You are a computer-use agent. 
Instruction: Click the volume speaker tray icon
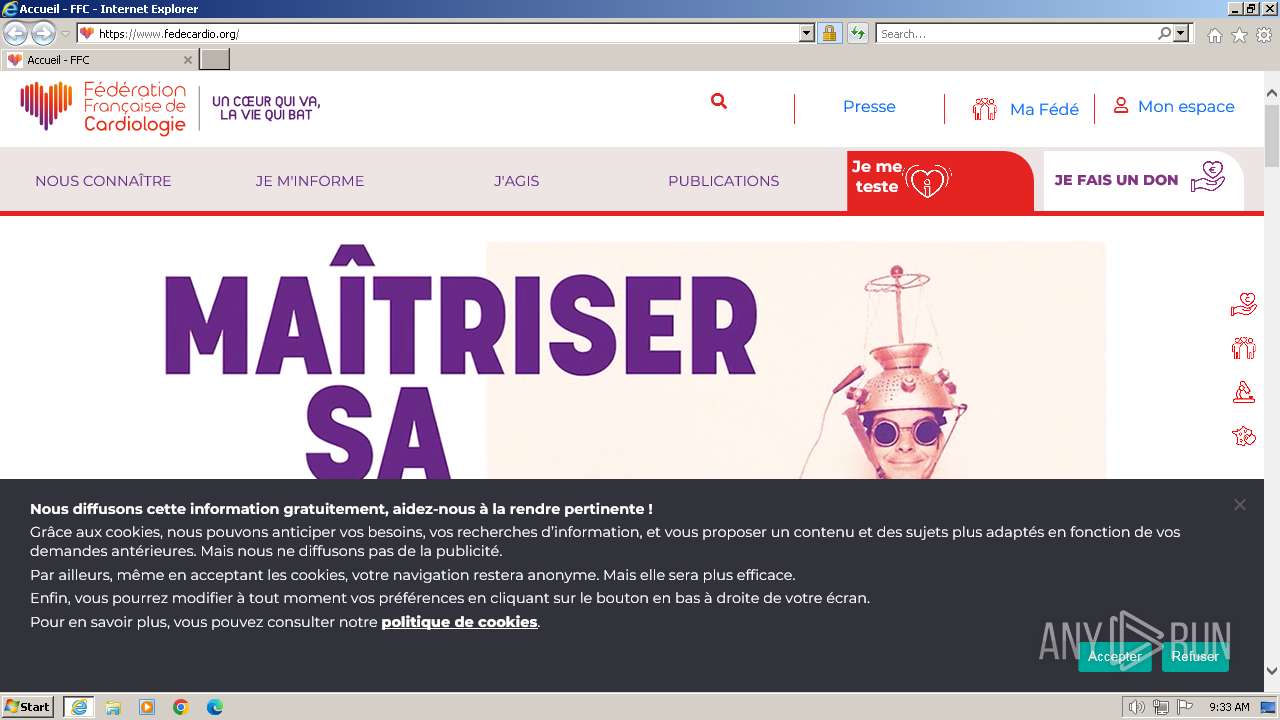(x=1136, y=707)
